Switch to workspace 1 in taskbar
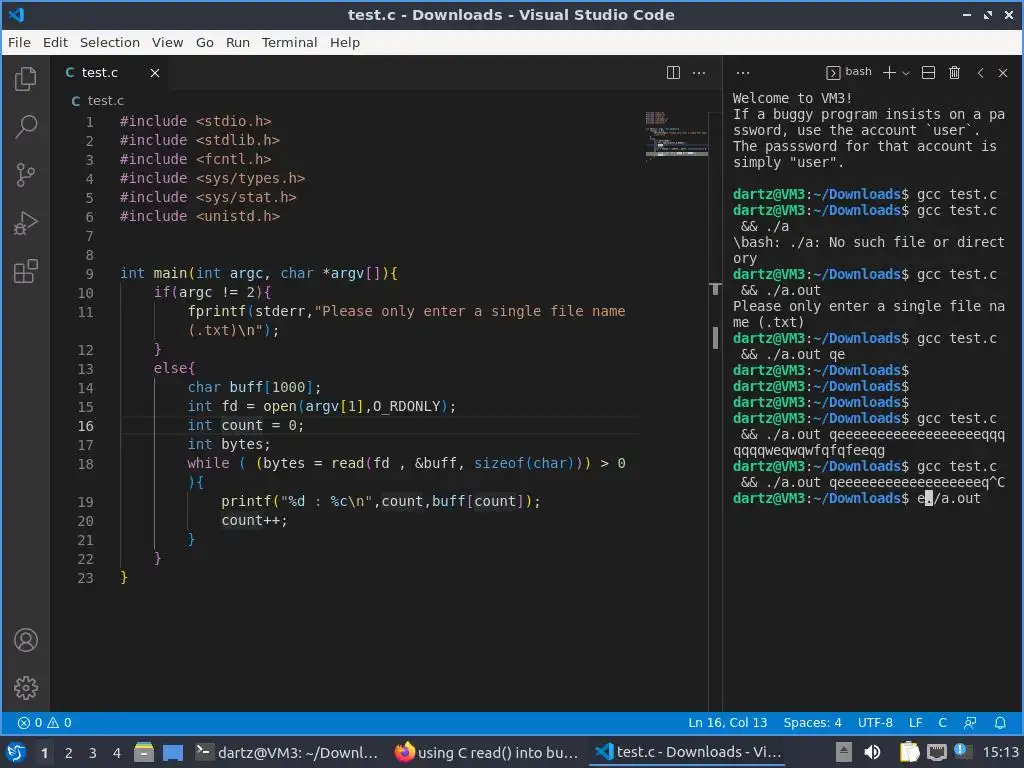The height and width of the screenshot is (768, 1024). pyautogui.click(x=44, y=753)
